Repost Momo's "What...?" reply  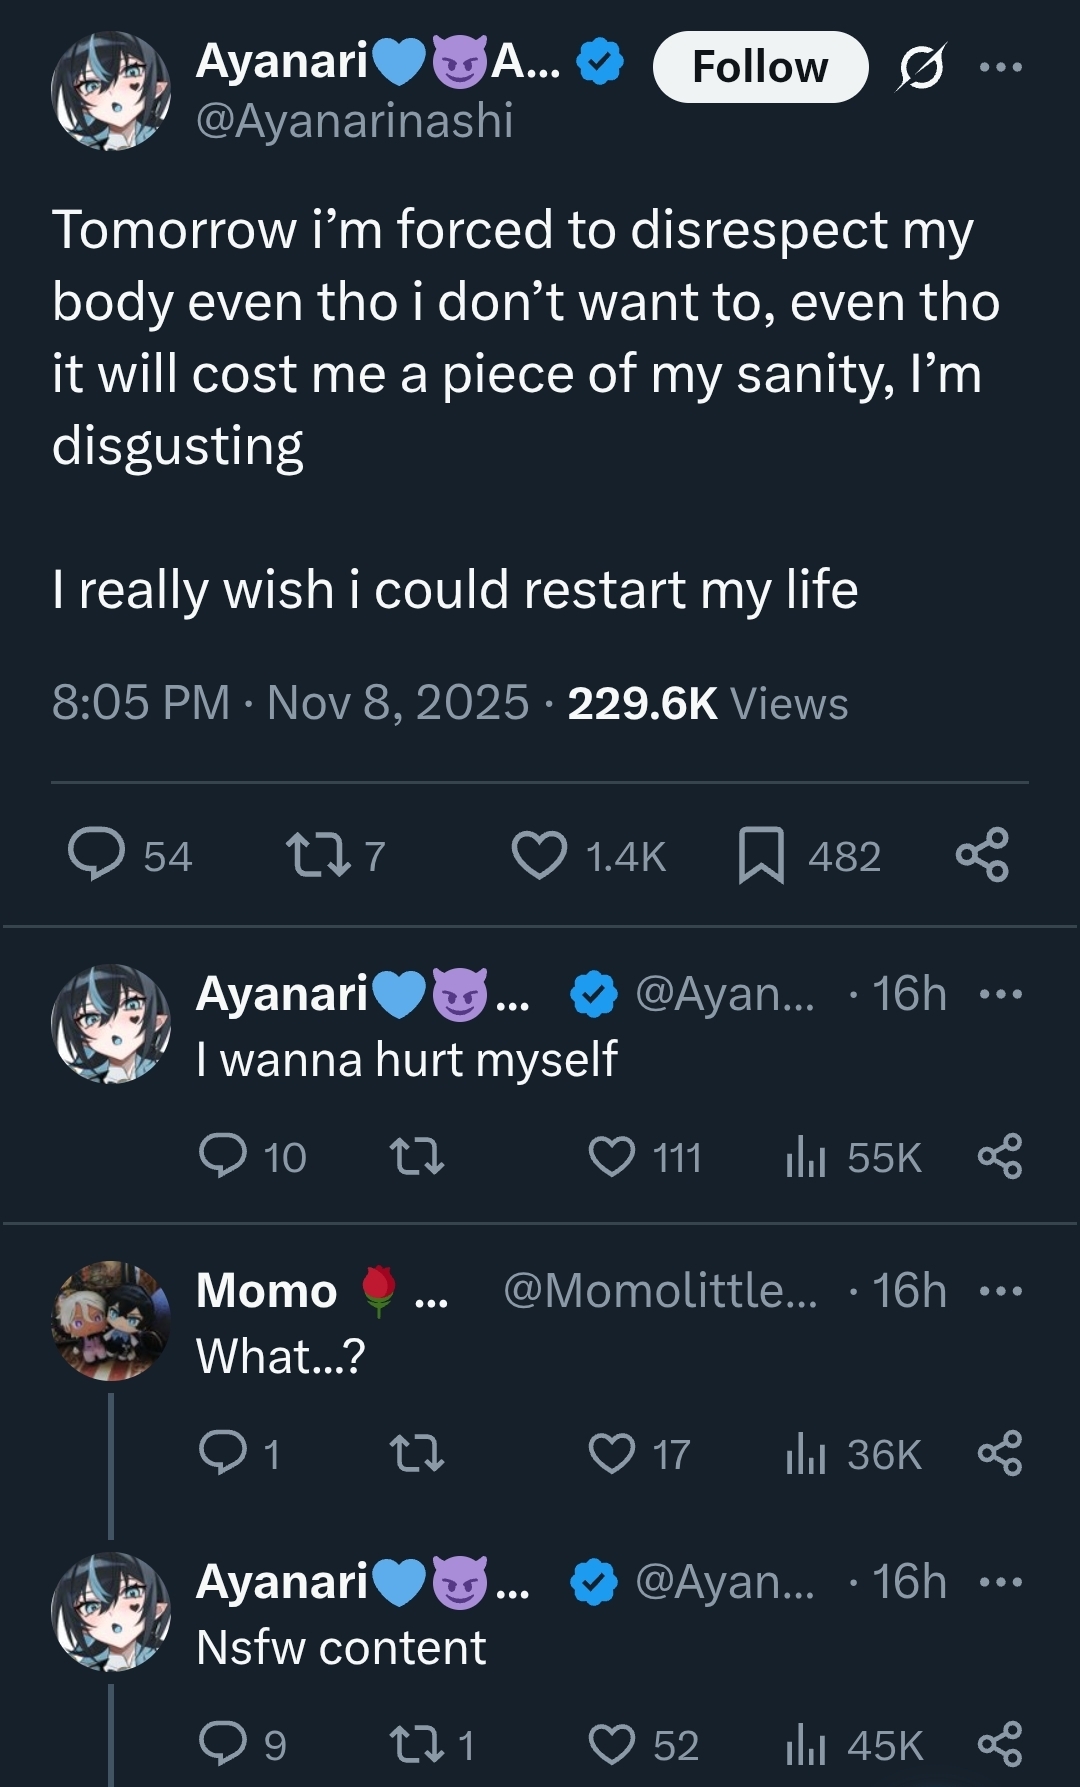tap(416, 1454)
